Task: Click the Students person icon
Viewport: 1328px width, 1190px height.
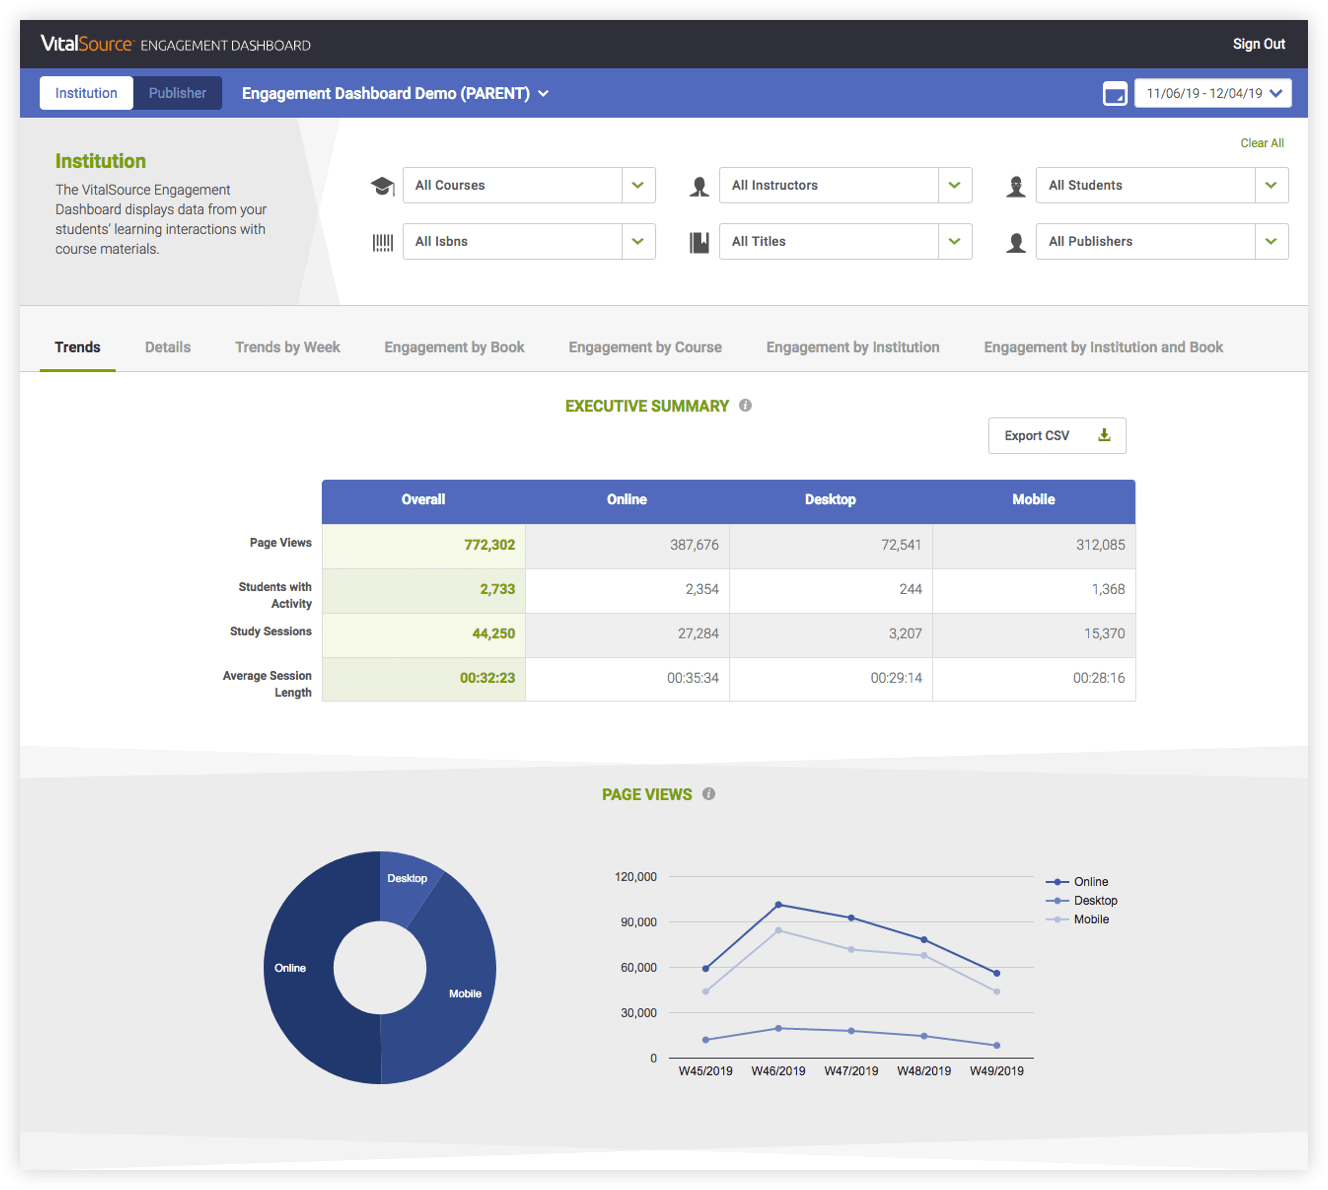Action: click(x=1016, y=186)
